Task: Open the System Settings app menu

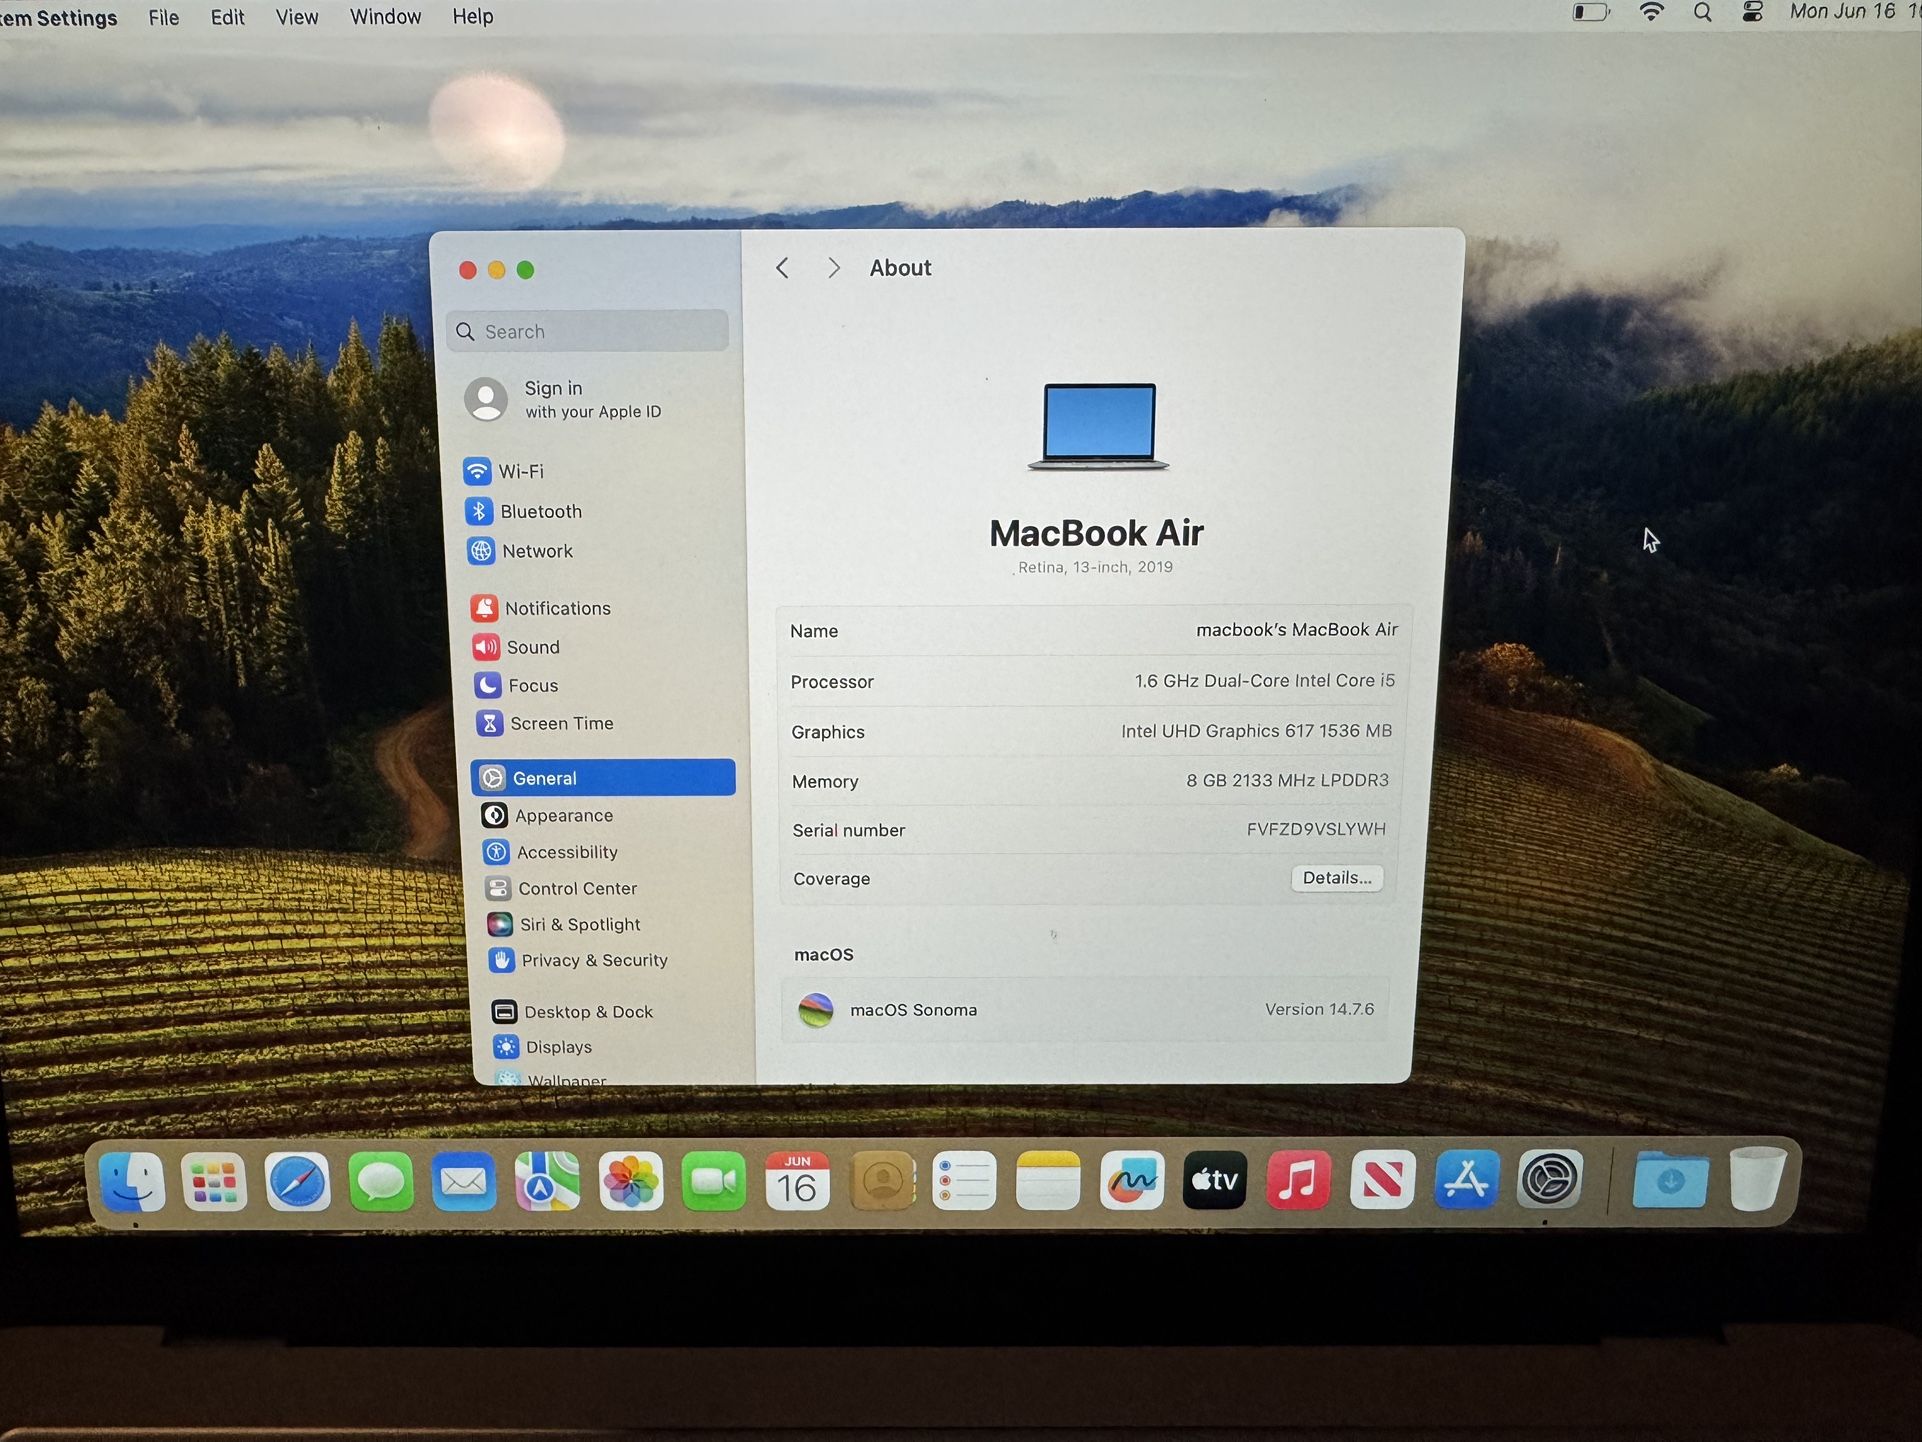Action: (58, 18)
